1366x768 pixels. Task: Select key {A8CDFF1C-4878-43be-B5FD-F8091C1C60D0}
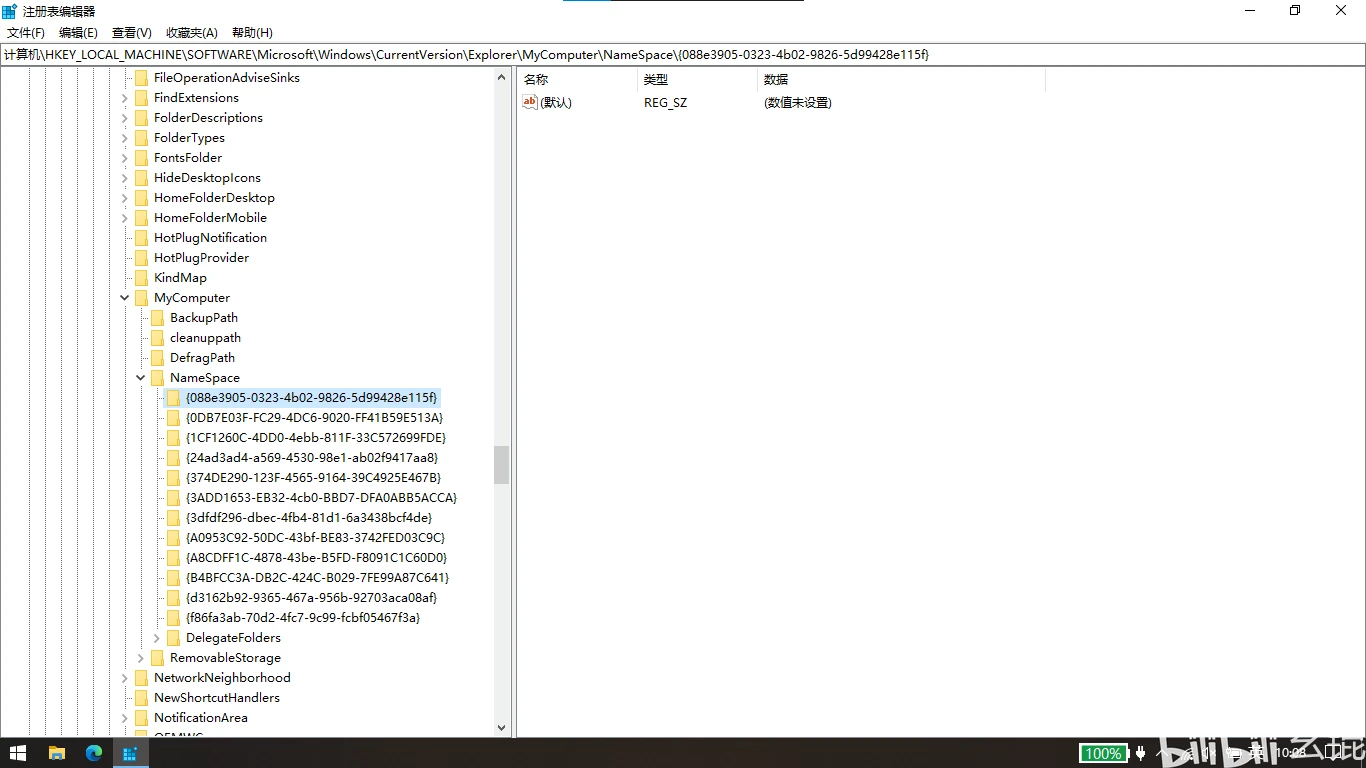[316, 558]
